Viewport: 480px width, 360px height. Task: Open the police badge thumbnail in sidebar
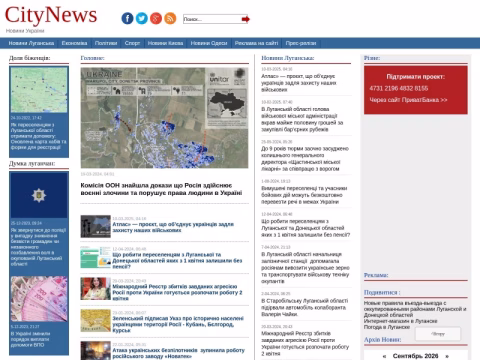tap(39, 195)
